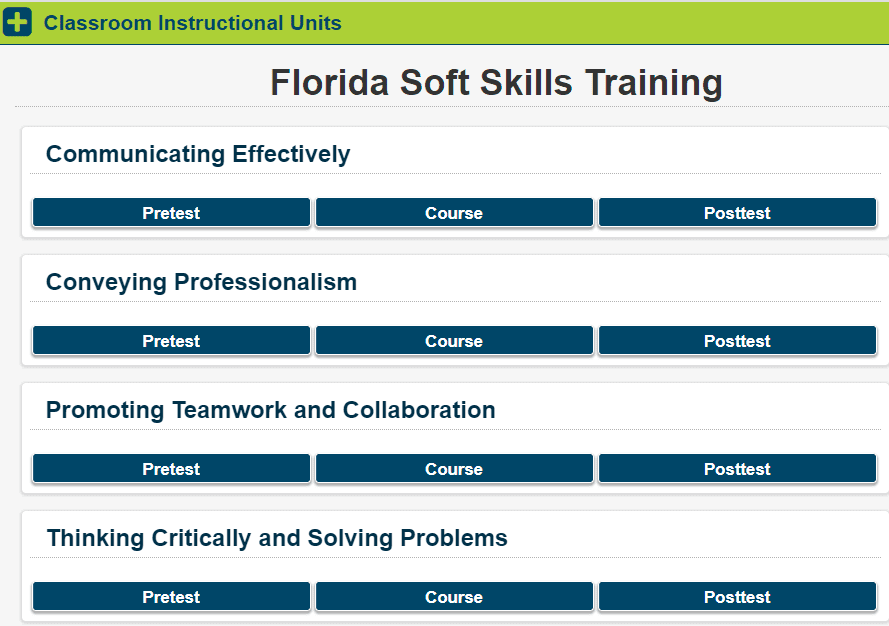Take the Thinking Critically and Solving Problems Posttest
Viewport: 889px width, 626px height.
pyautogui.click(x=737, y=597)
